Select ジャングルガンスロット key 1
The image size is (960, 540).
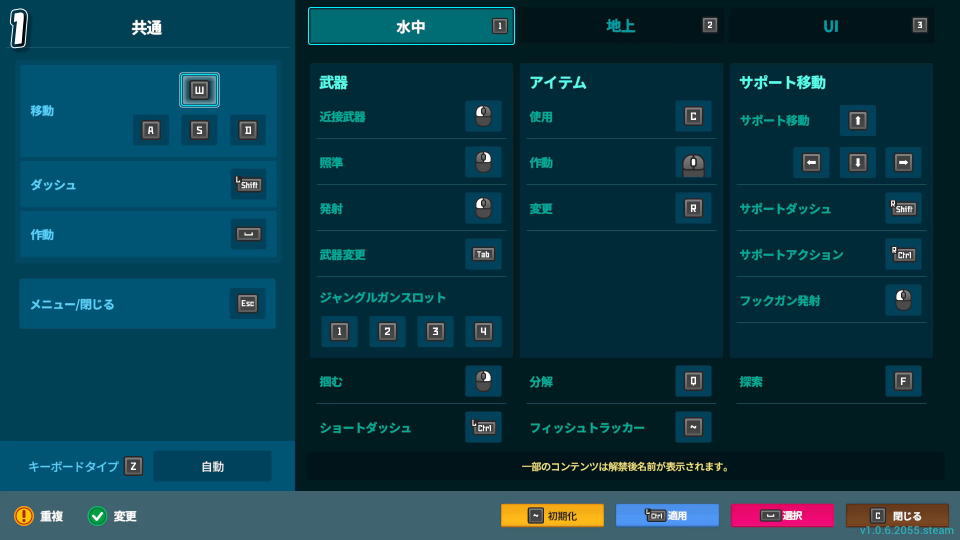point(339,331)
